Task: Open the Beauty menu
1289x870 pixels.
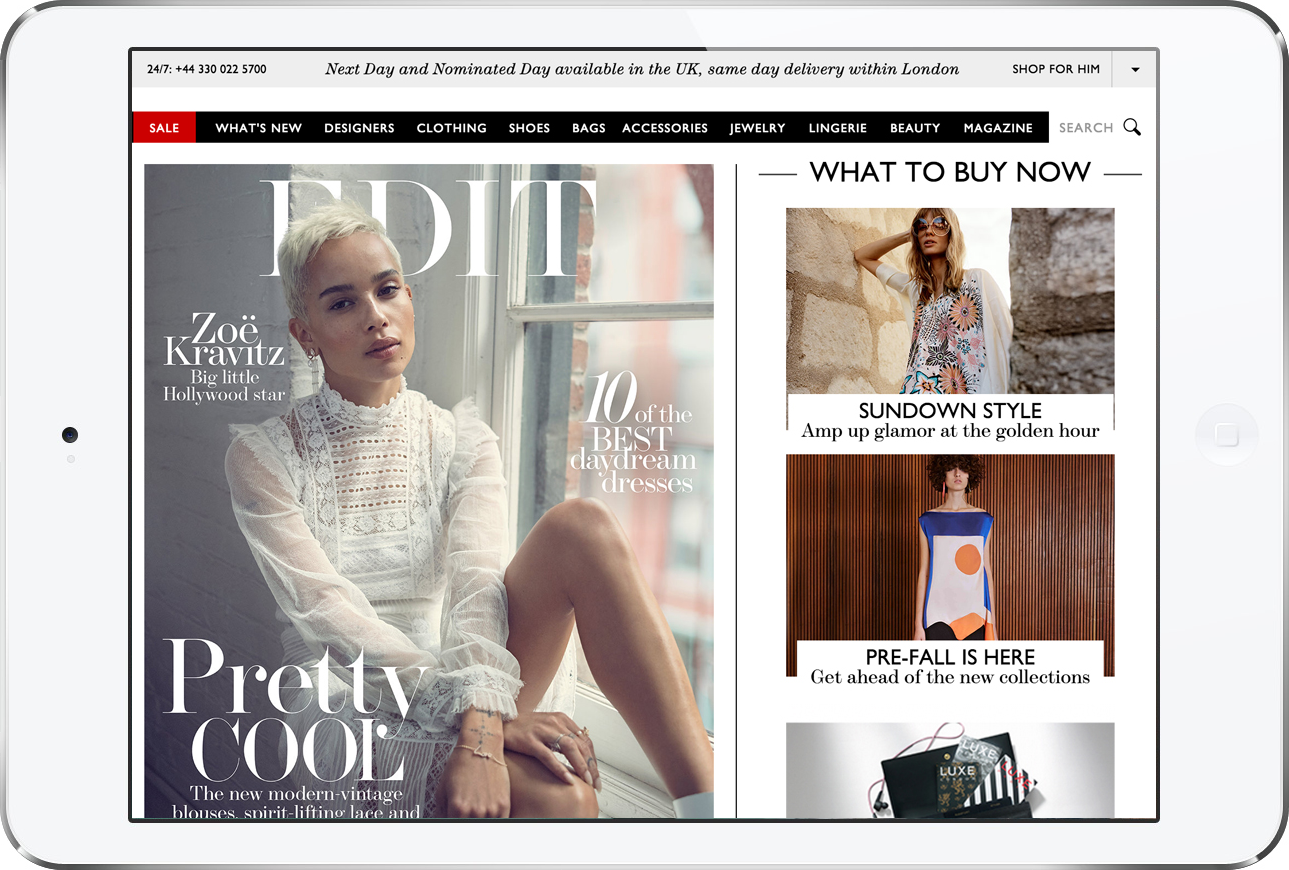Action: click(x=915, y=128)
